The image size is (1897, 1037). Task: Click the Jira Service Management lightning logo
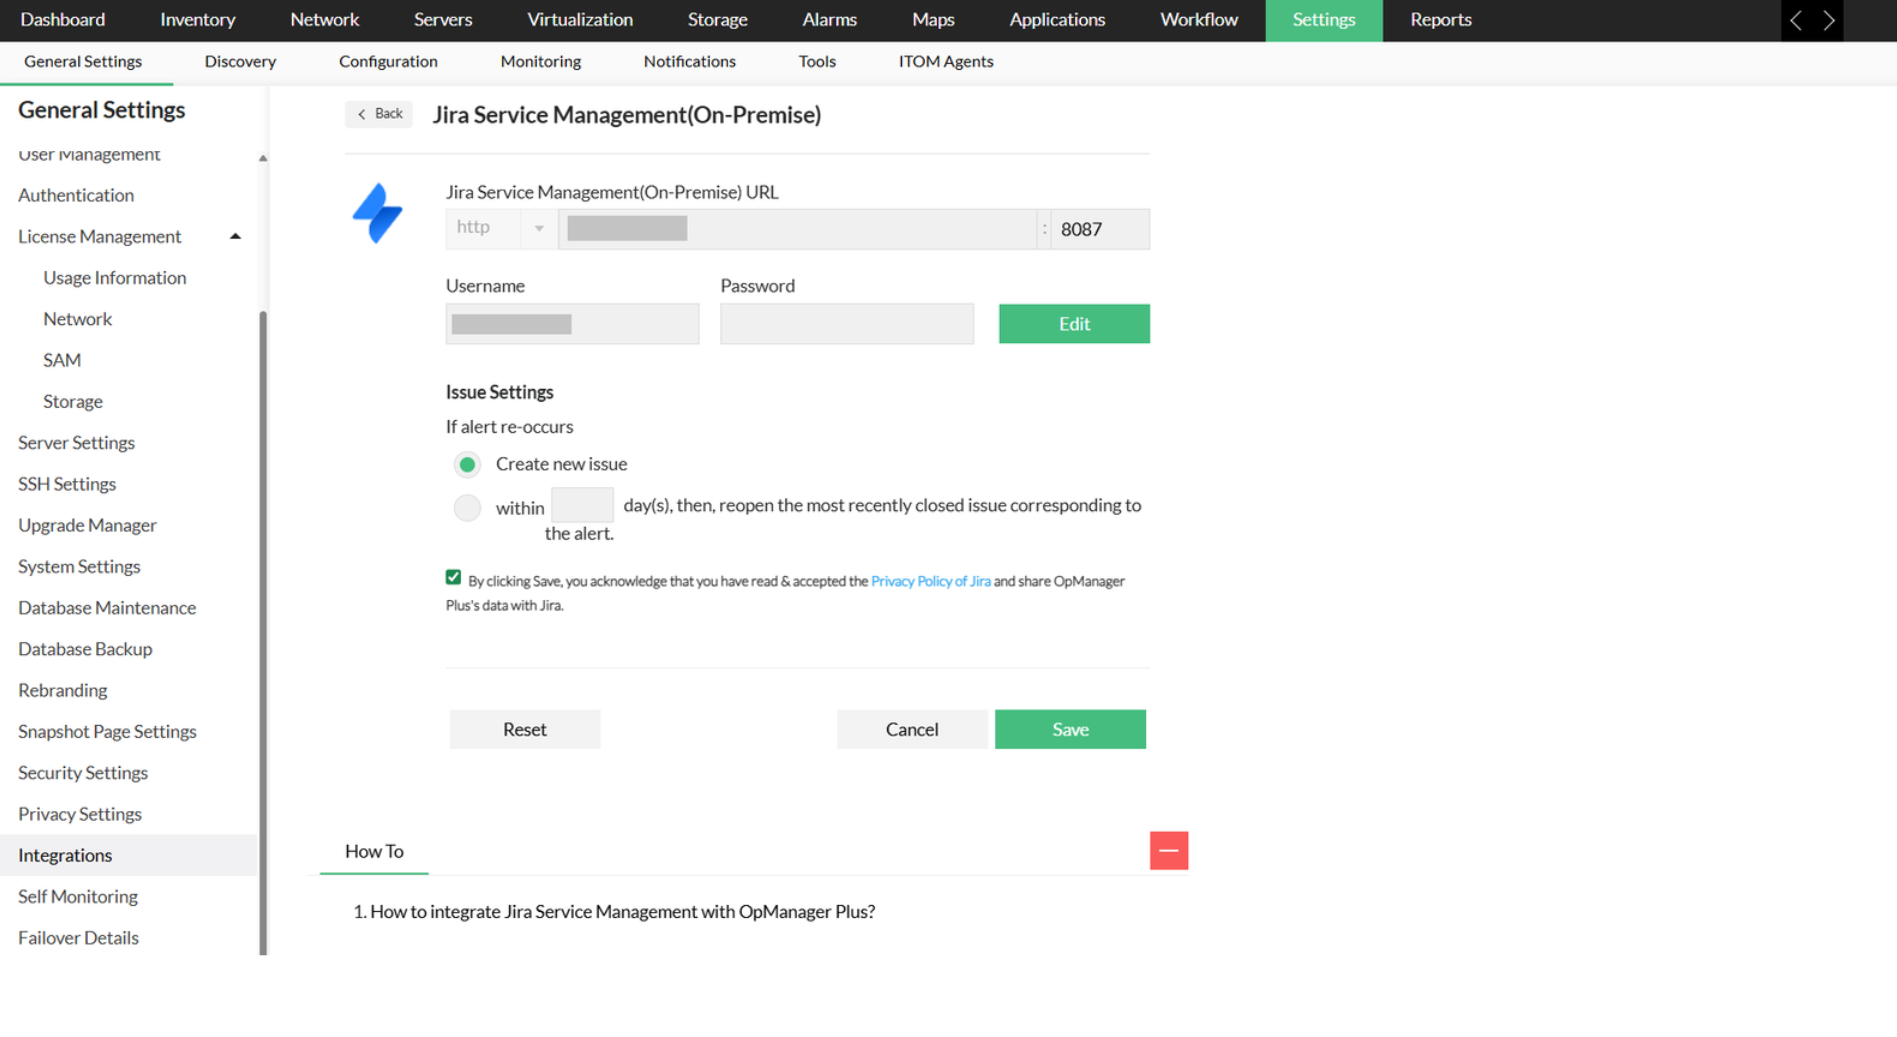pyautogui.click(x=377, y=213)
